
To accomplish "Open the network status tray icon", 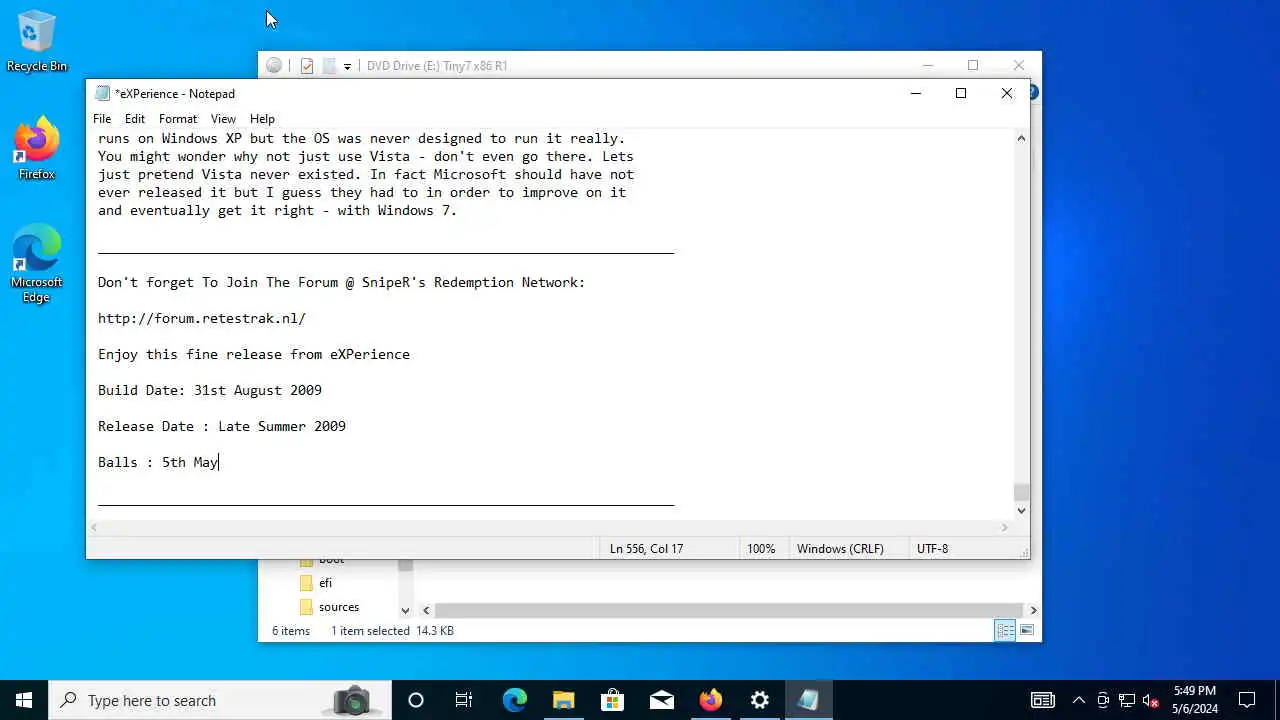I will coord(1127,700).
